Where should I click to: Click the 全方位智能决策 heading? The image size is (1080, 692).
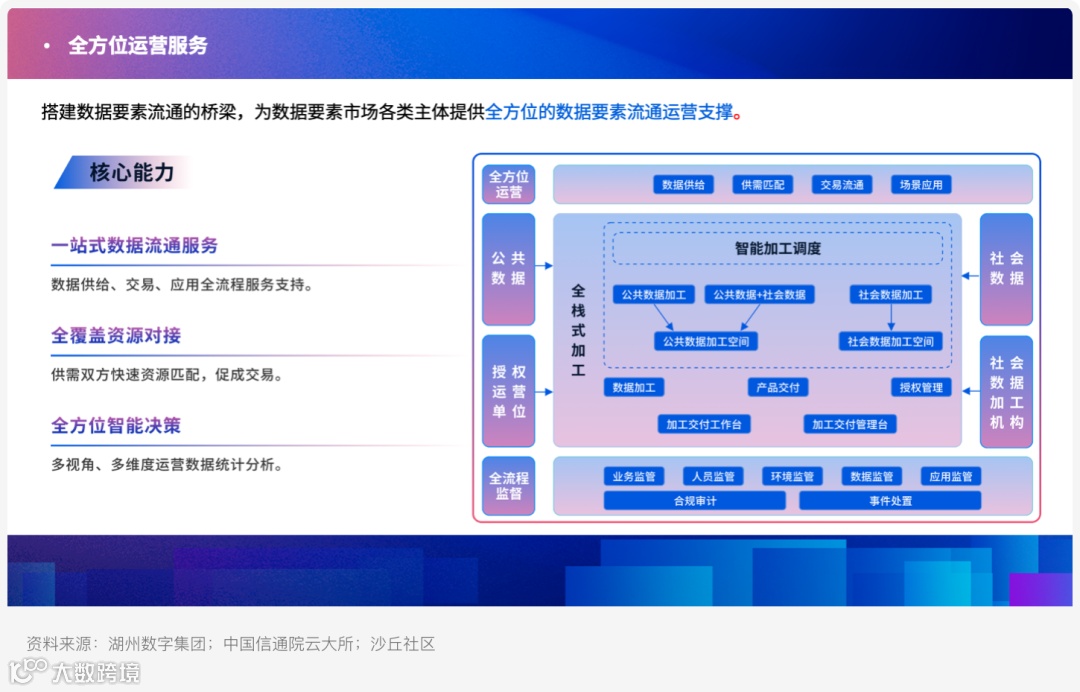(116, 426)
